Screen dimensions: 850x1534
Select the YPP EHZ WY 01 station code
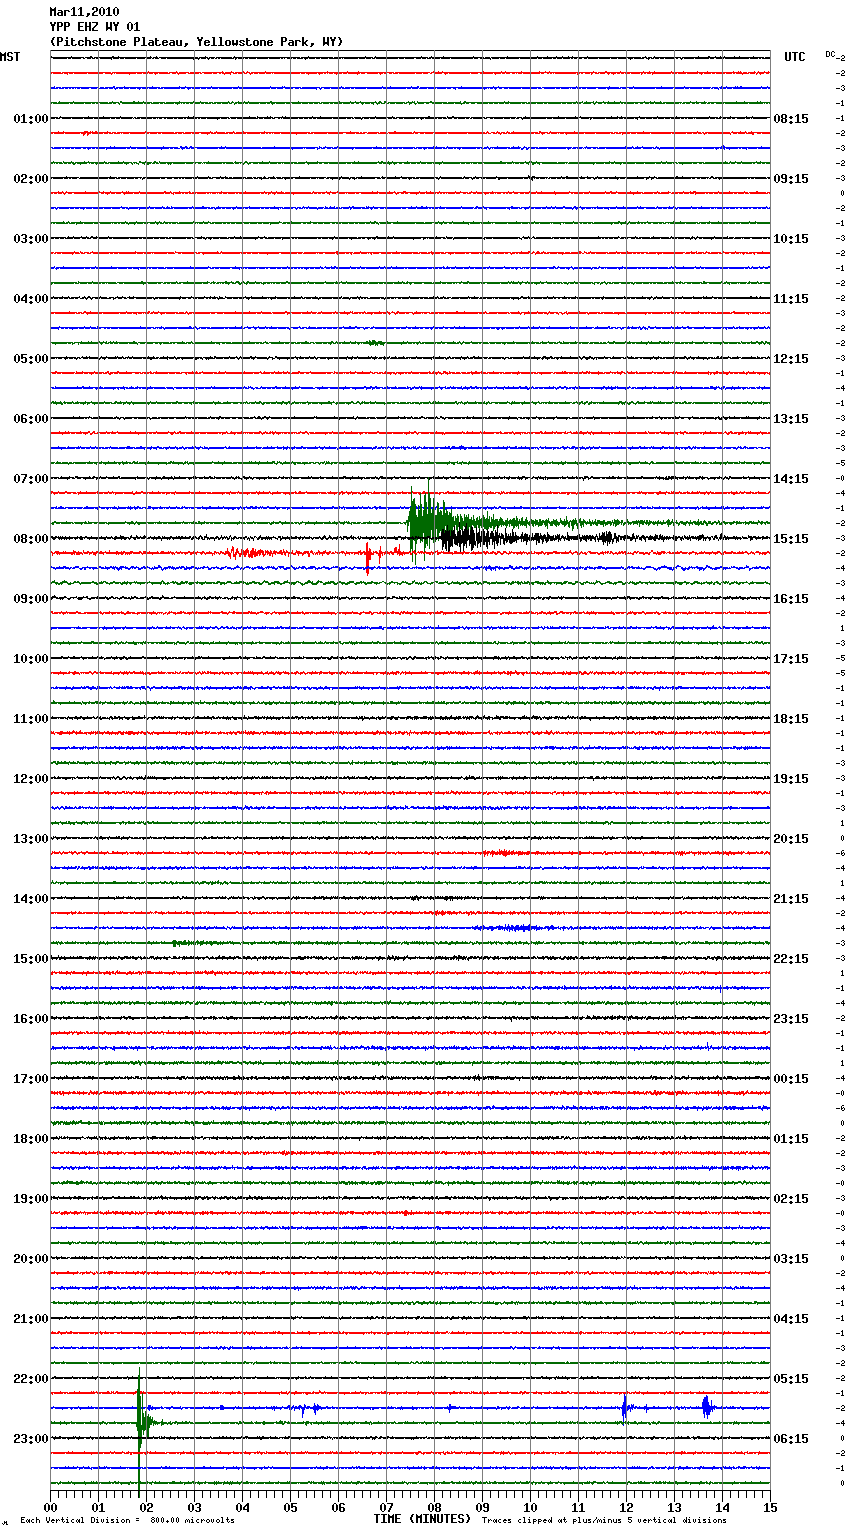pos(95,27)
